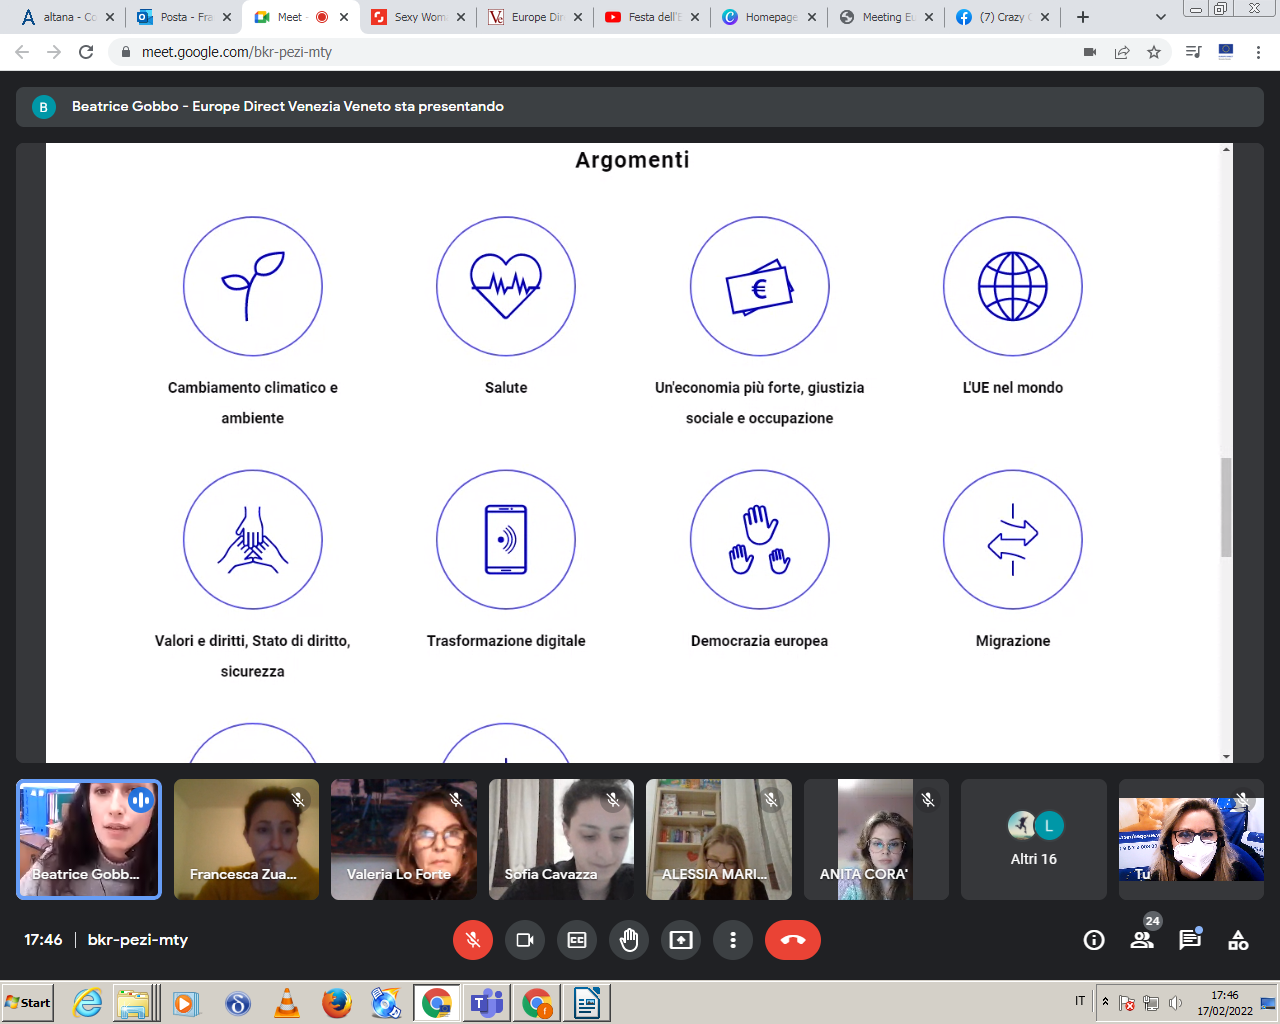The width and height of the screenshot is (1280, 1024).
Task: Open the 'Altri 16' participants tile
Action: (1034, 840)
